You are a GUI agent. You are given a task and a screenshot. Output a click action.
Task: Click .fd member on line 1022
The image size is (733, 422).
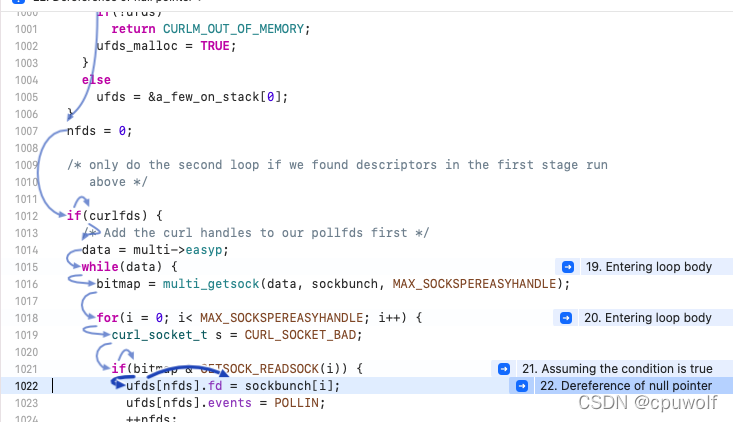(213, 386)
